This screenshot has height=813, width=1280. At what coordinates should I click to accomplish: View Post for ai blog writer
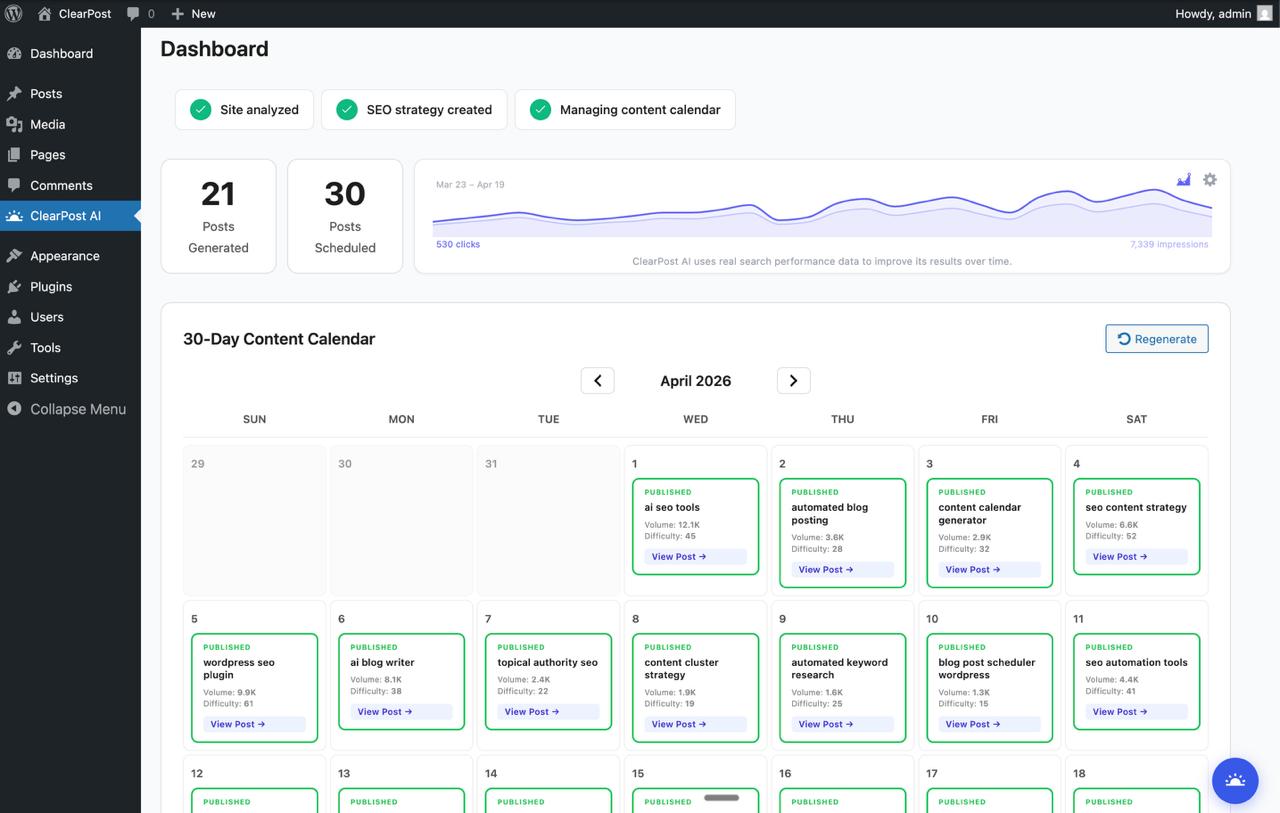401,712
